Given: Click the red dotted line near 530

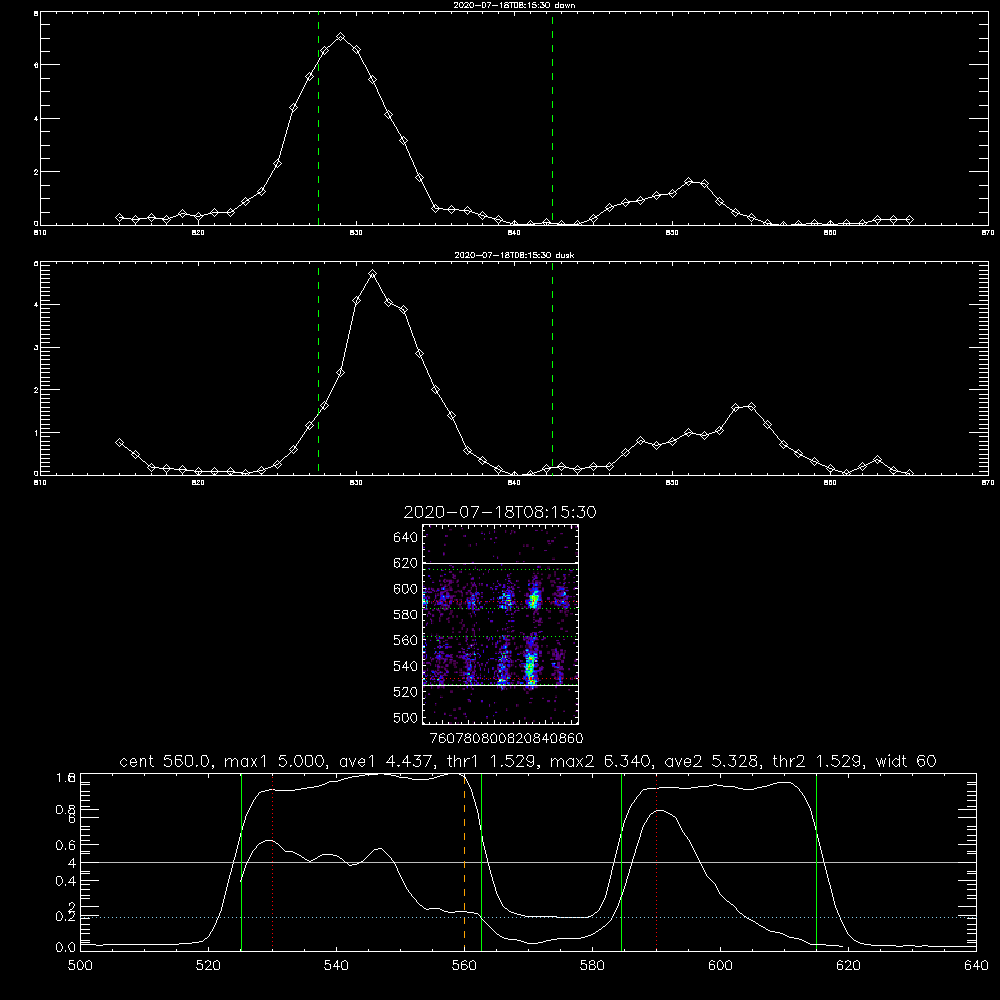Looking at the screenshot, I should pos(272,862).
